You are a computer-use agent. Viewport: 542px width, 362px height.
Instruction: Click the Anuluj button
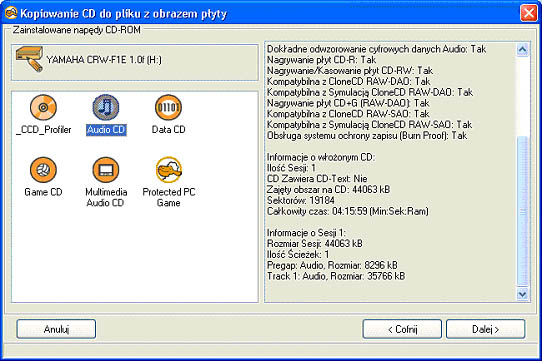coord(56,329)
